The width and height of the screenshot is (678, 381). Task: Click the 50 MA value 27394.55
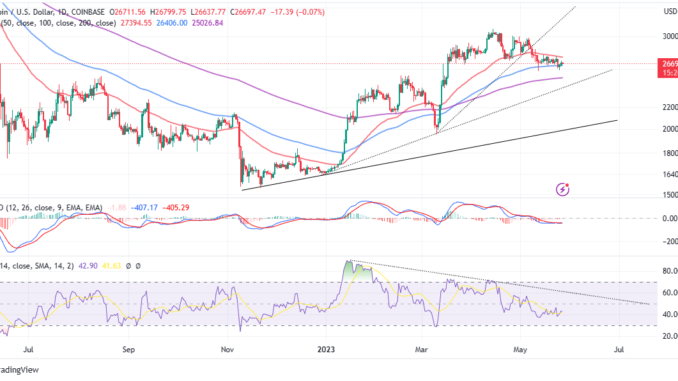[136, 23]
